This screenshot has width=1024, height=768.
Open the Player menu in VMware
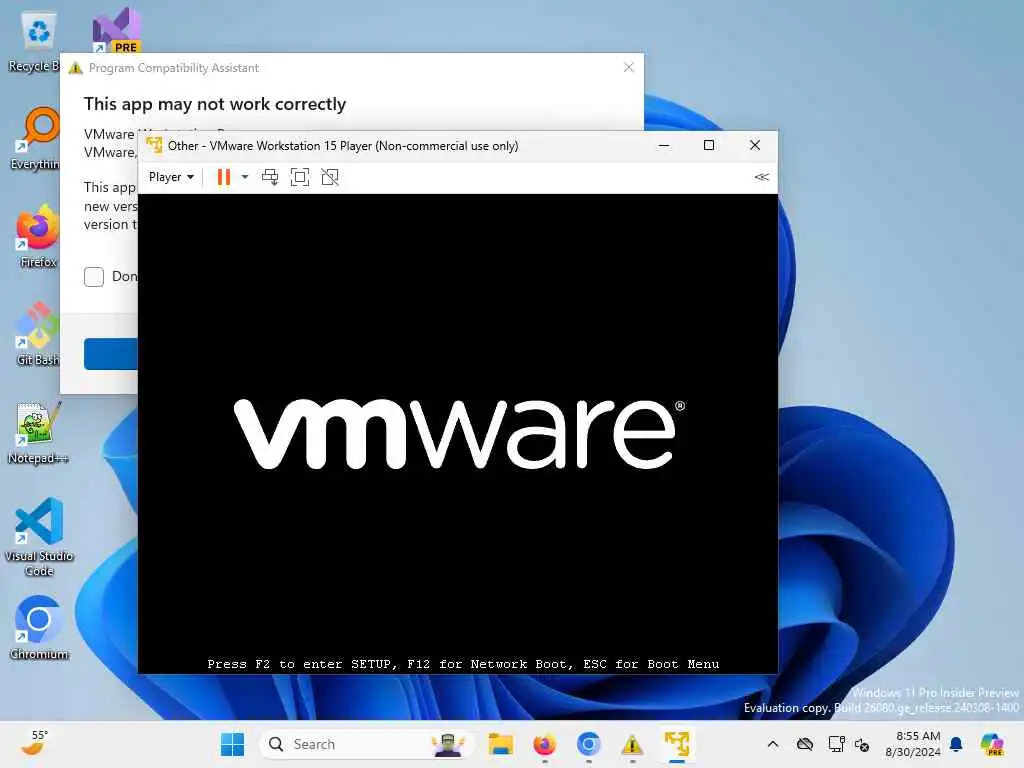[171, 177]
